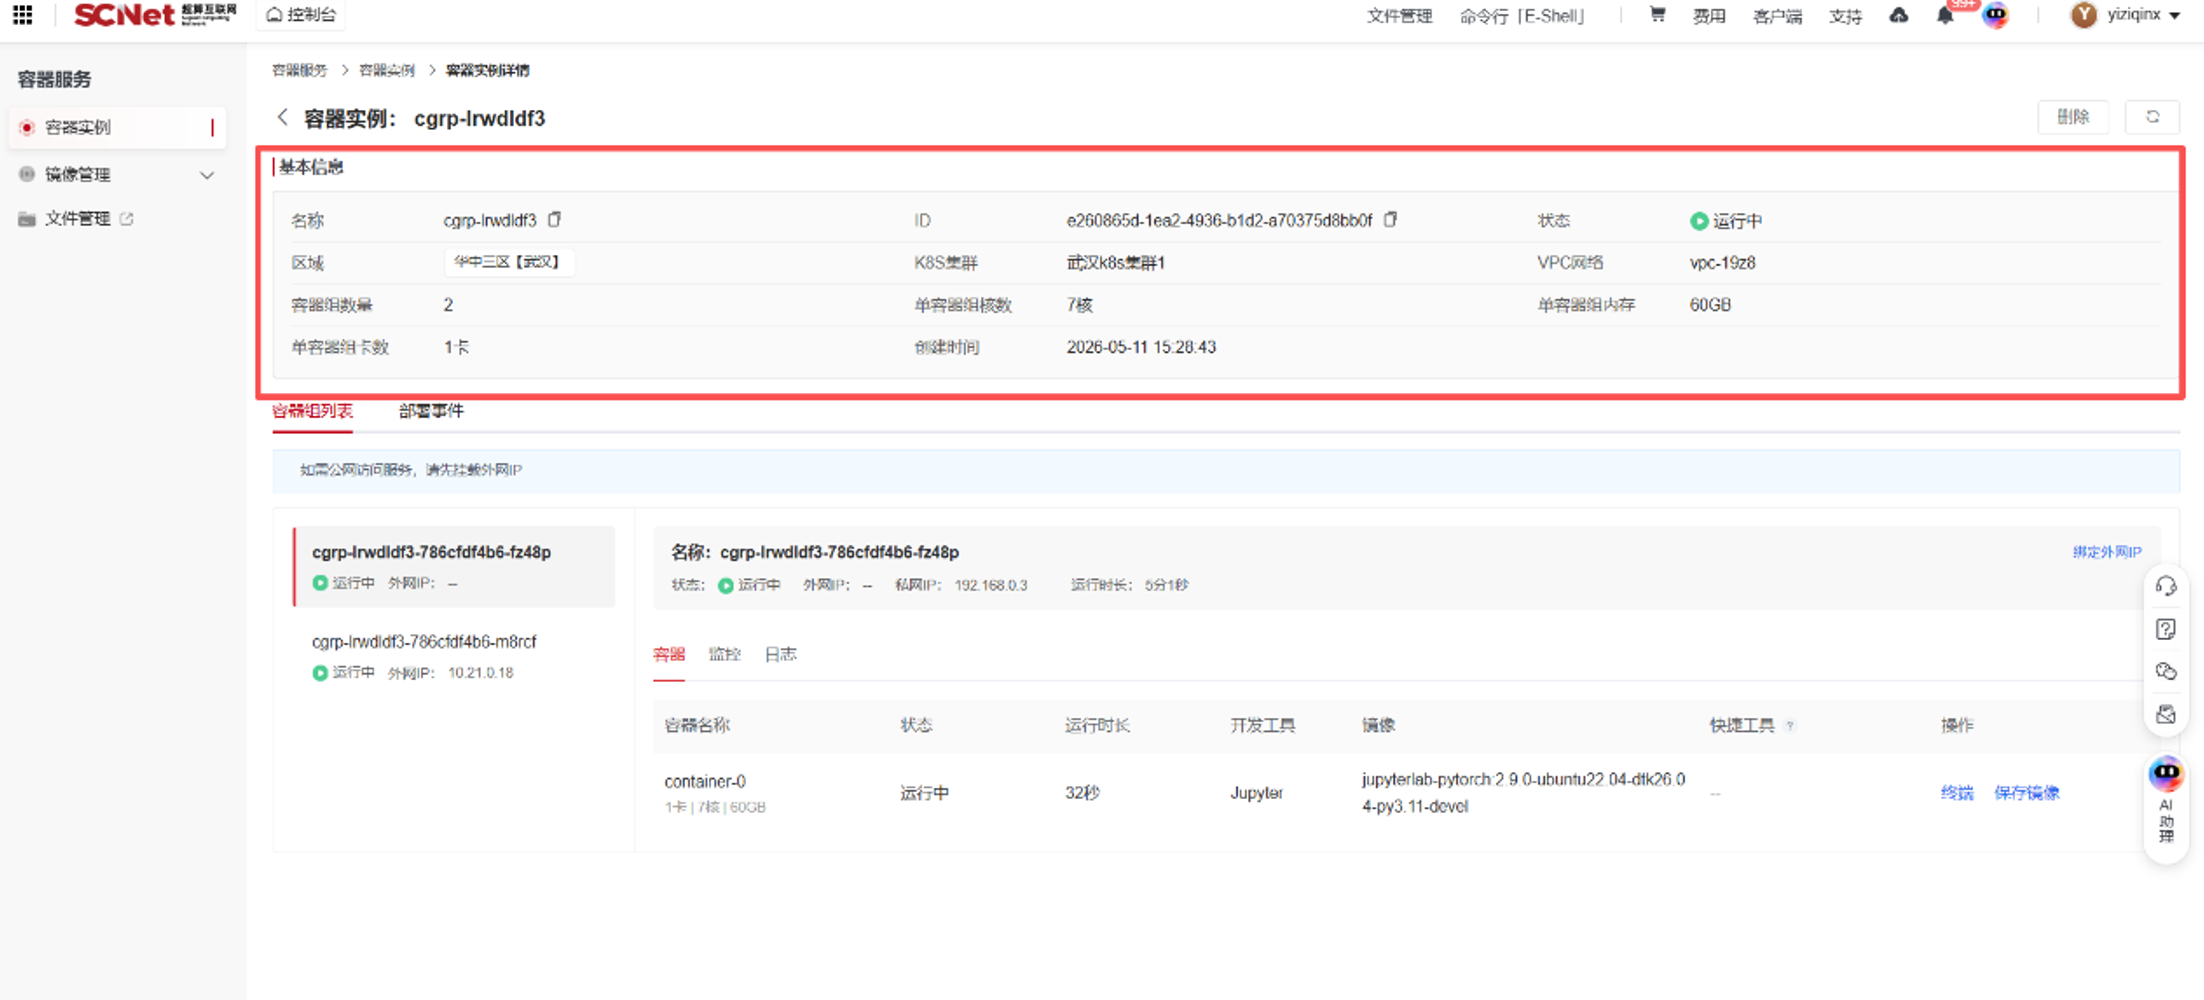Image resolution: width=2204 pixels, height=1000 pixels.
Task: Click the creation time 2026-05-11 15:28:43
Action: click(1141, 347)
